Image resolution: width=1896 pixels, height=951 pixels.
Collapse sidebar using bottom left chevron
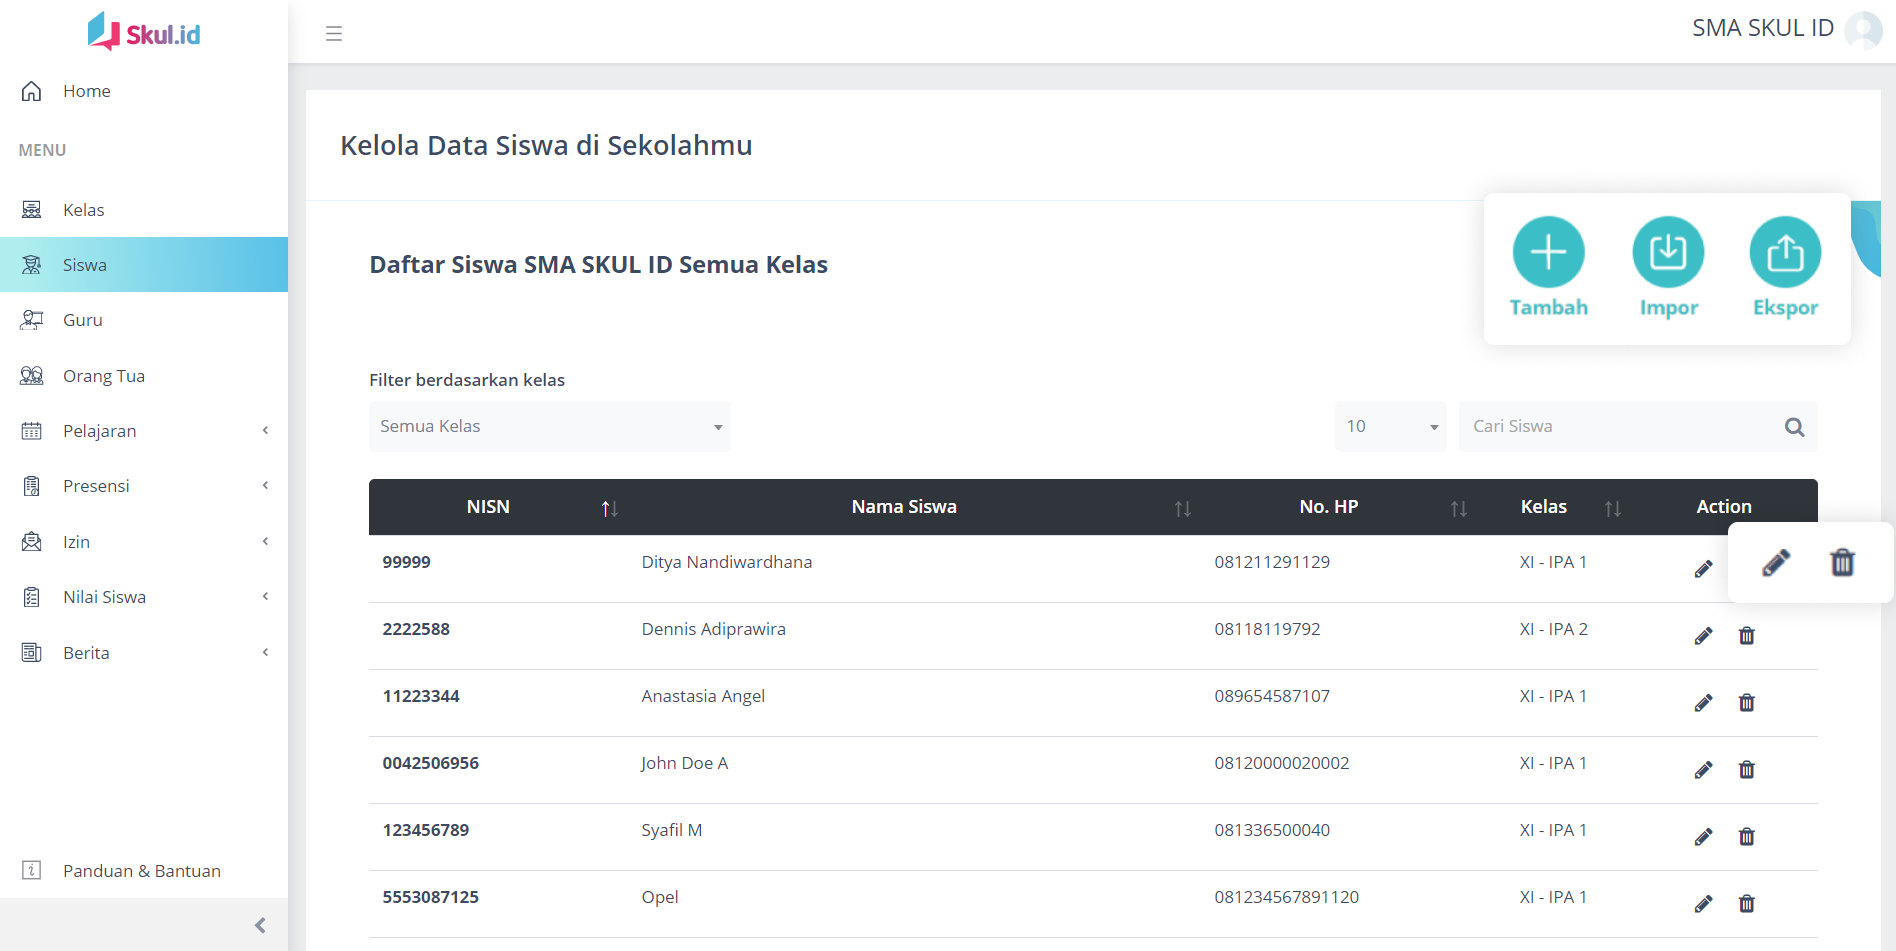point(260,925)
